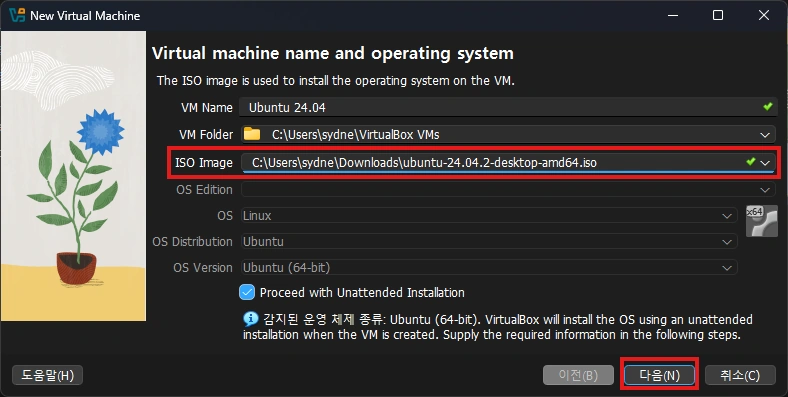Click the yellow folder icon in VM Folder
Viewport: 788px width, 397px height.
point(252,134)
